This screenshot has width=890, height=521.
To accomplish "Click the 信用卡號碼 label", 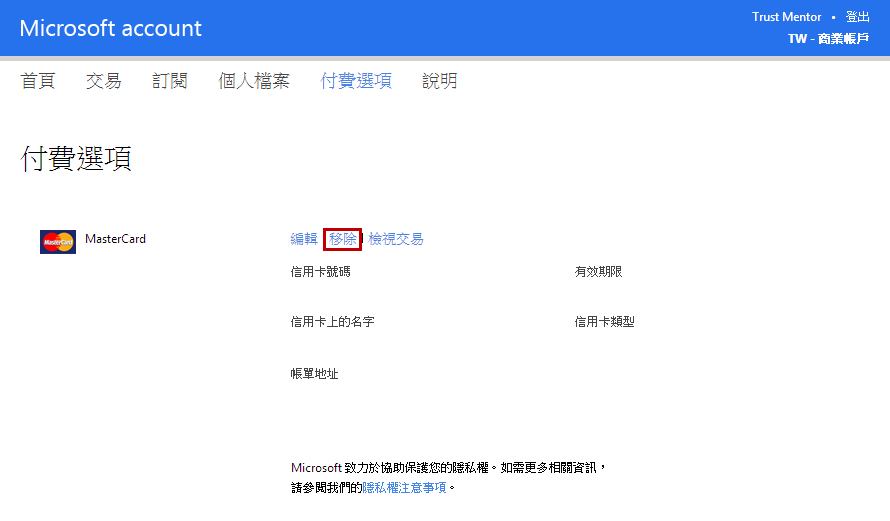I will [321, 272].
